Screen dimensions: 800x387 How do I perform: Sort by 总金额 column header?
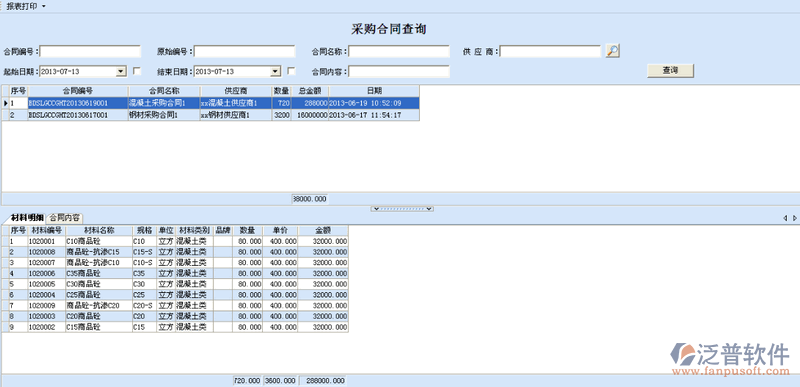310,91
